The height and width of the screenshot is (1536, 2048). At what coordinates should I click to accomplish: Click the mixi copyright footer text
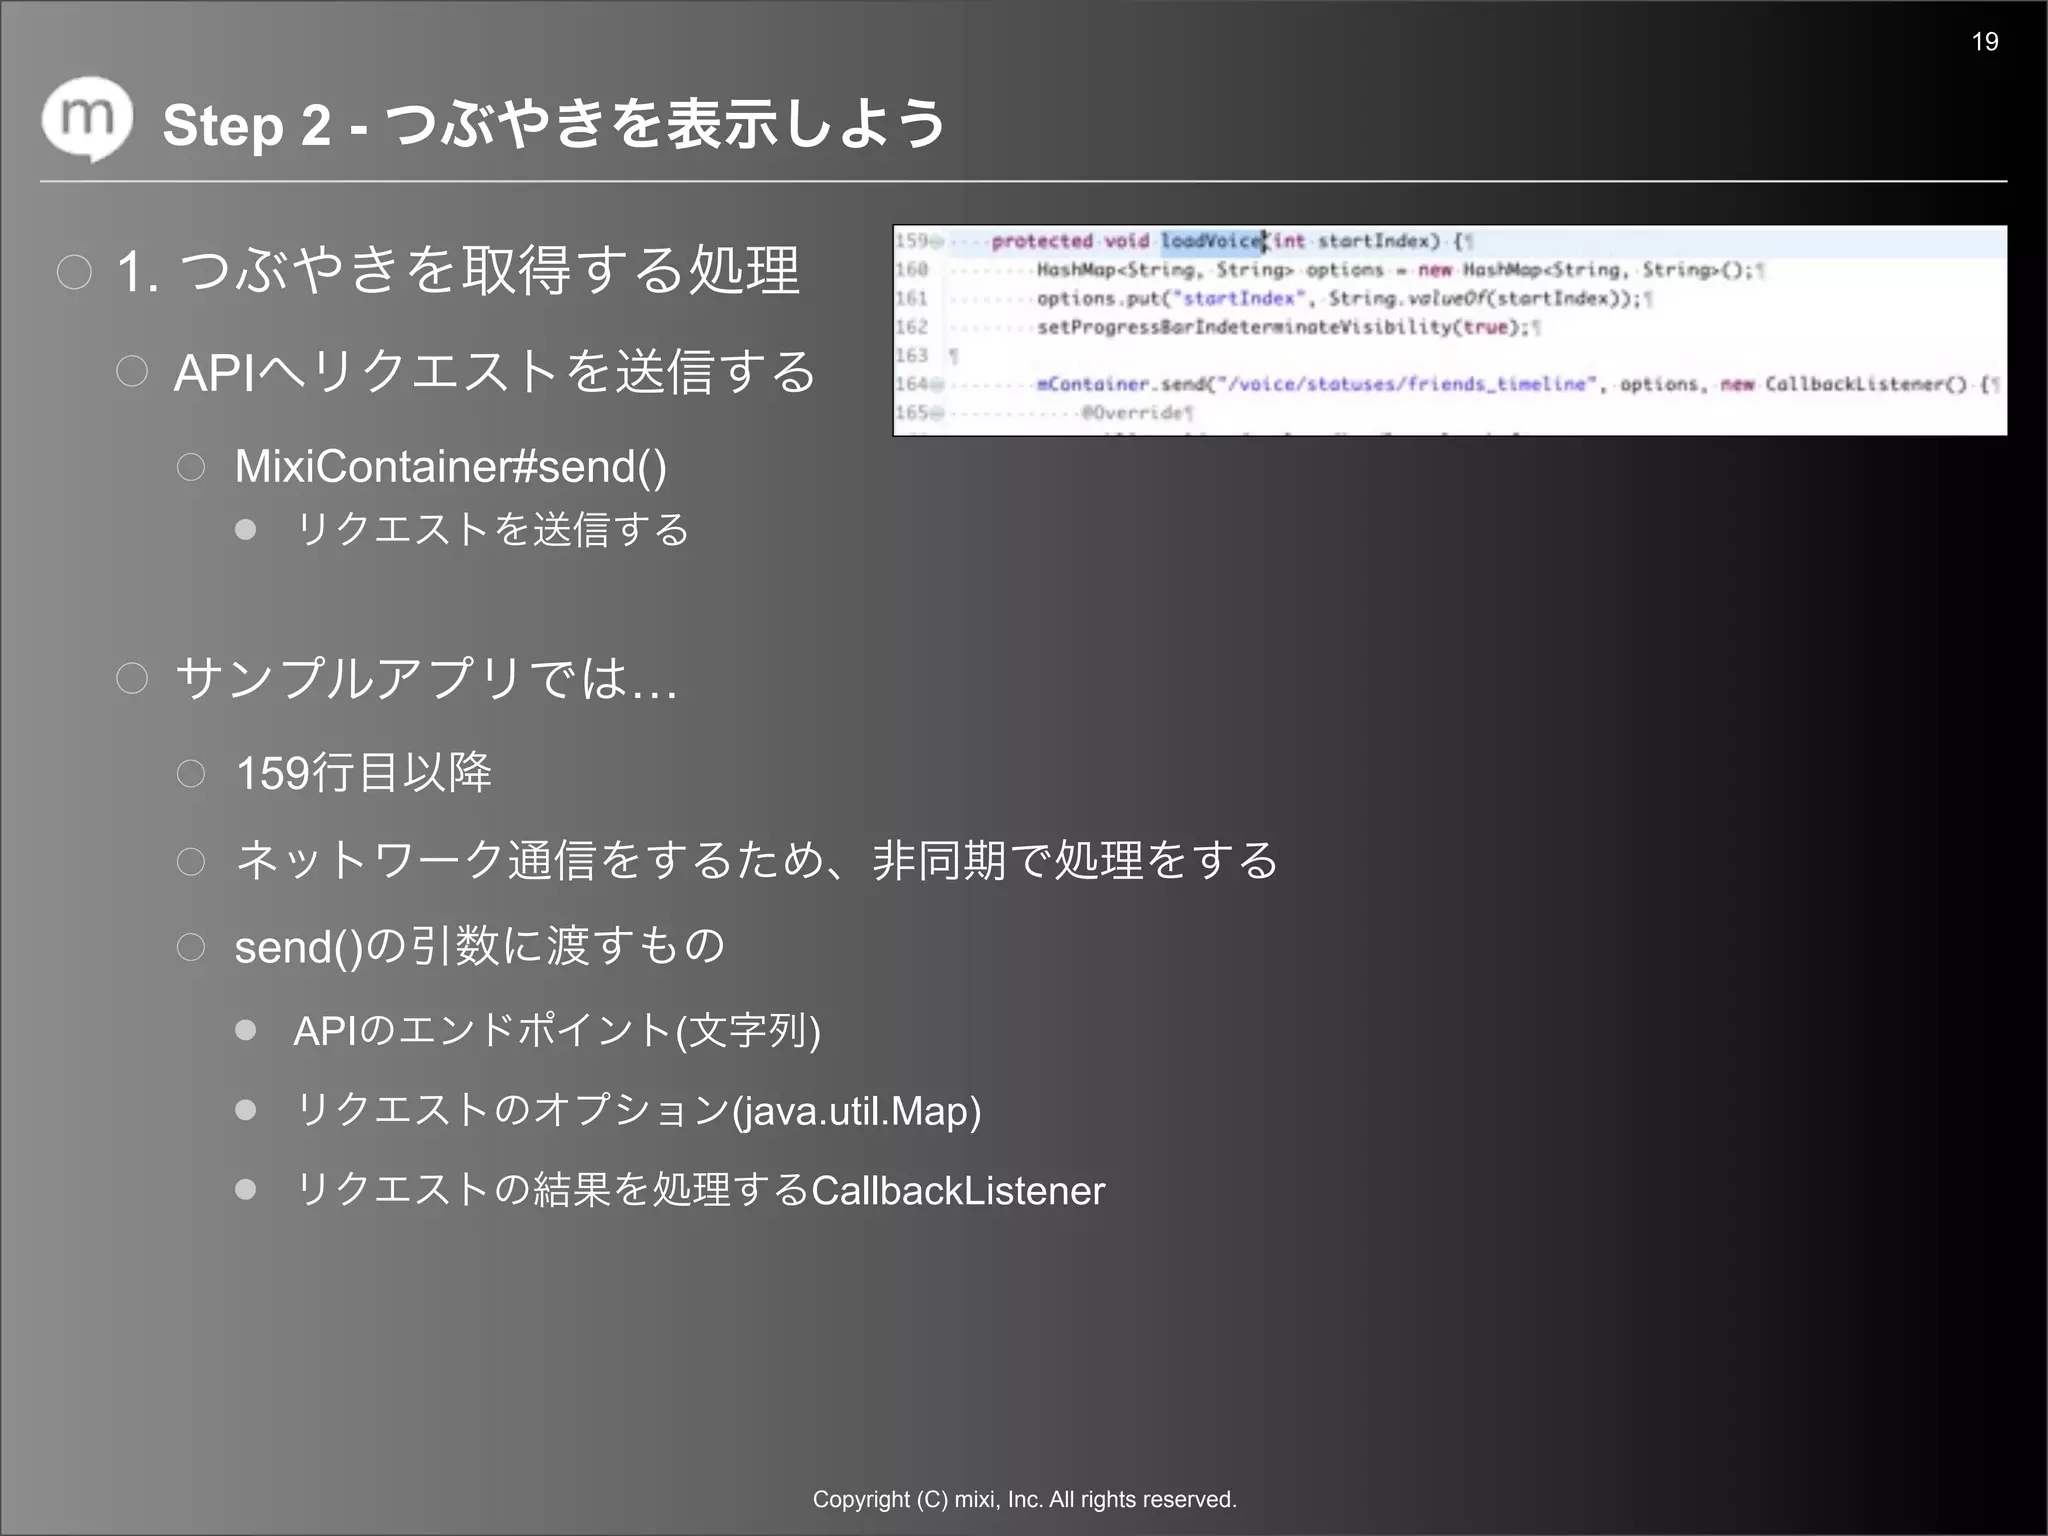pos(1024,1499)
